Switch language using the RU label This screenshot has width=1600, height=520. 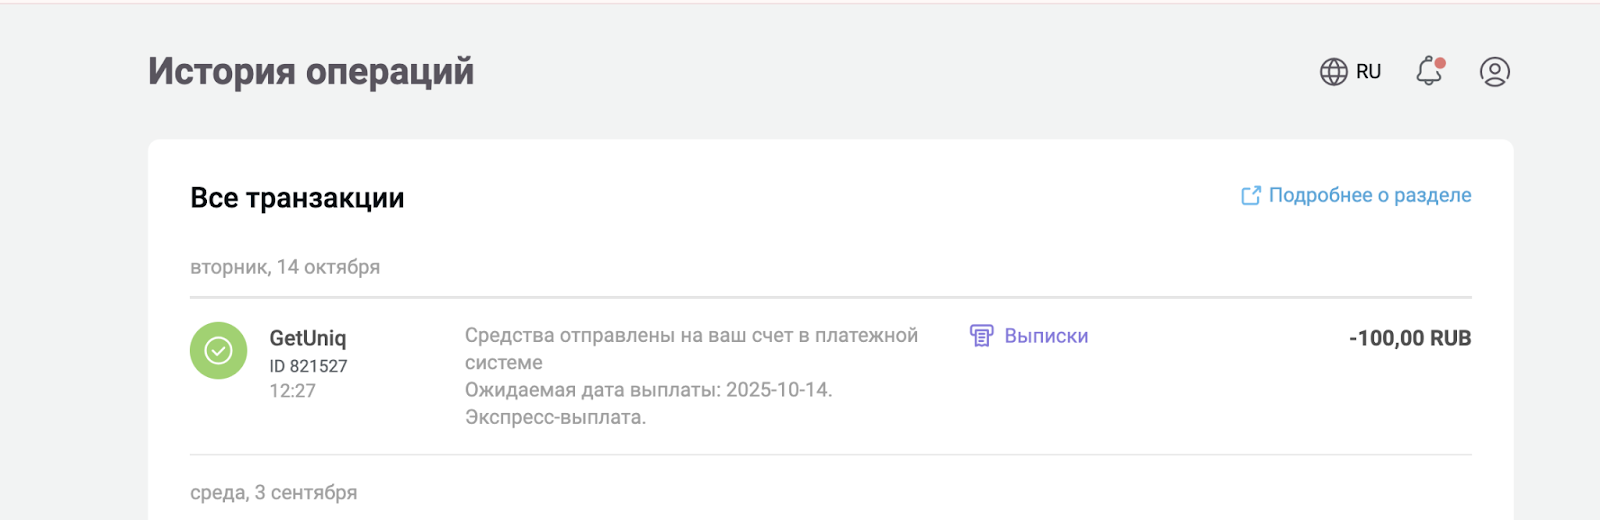coord(1368,72)
